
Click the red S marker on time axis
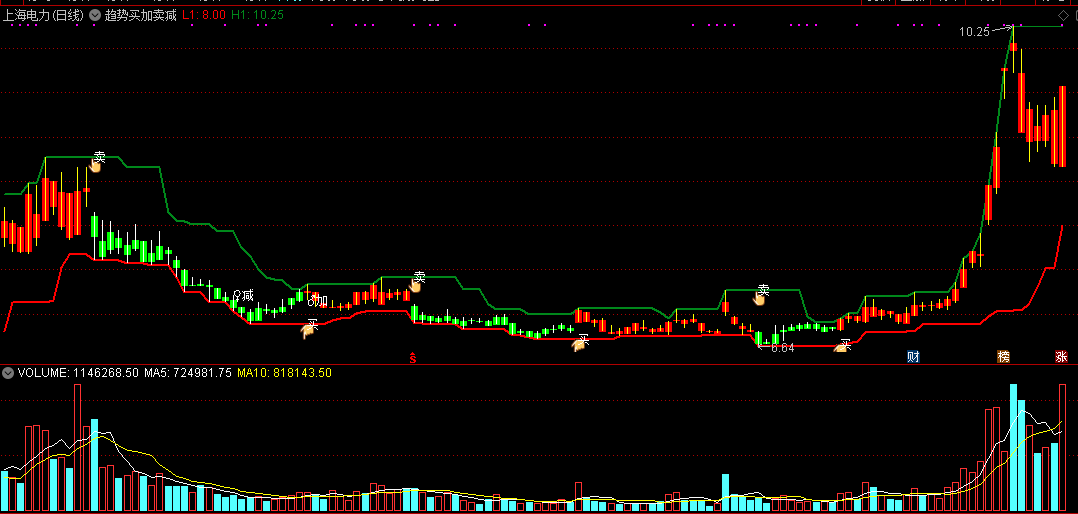tap(412, 357)
